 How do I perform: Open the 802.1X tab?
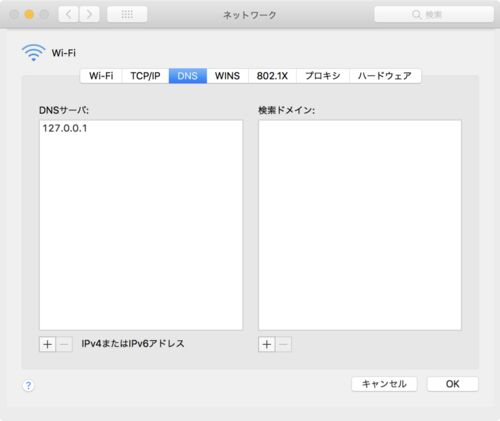(x=272, y=76)
